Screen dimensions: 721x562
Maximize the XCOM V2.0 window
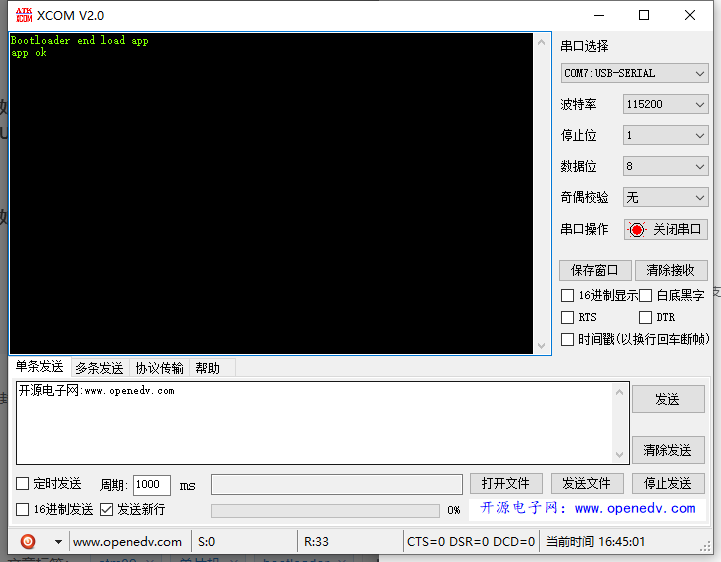(644, 15)
